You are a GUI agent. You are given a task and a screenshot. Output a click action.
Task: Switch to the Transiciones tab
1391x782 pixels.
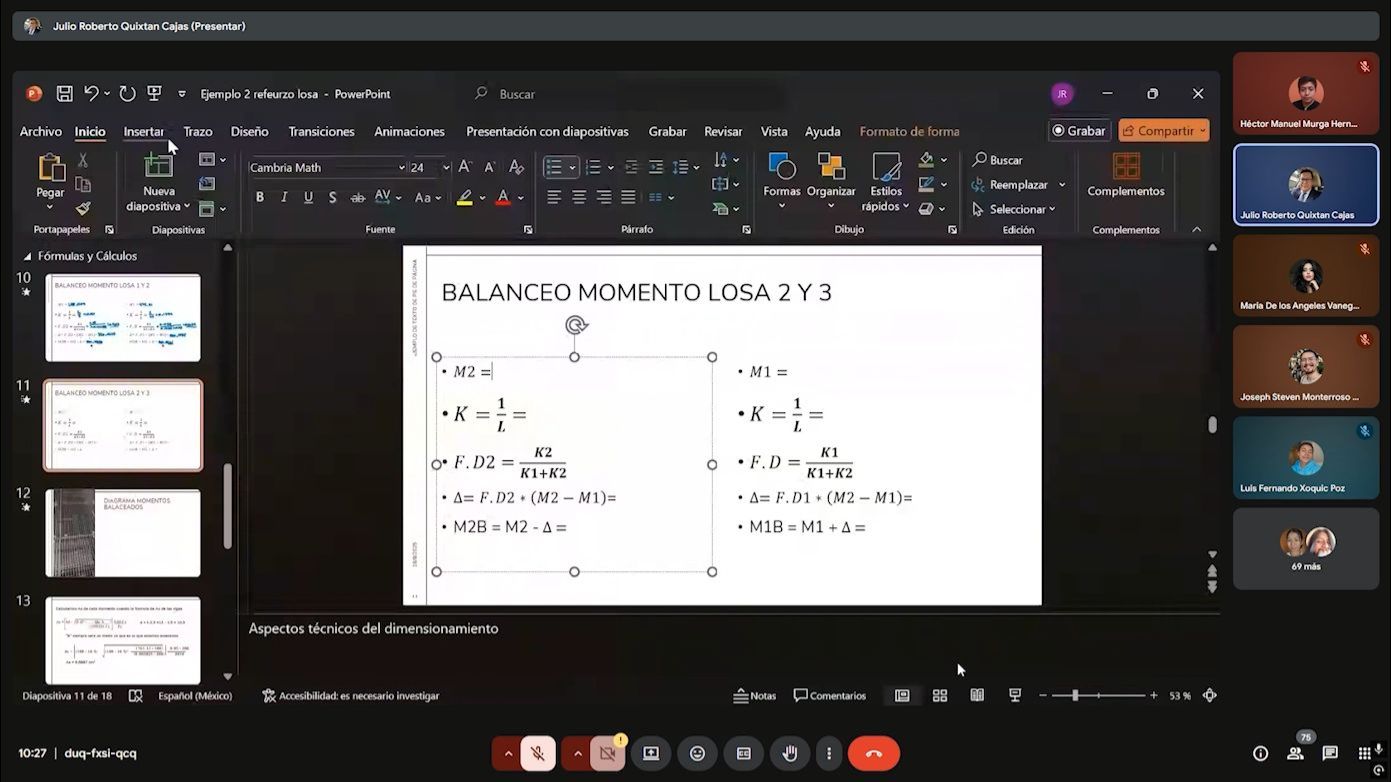click(x=321, y=132)
